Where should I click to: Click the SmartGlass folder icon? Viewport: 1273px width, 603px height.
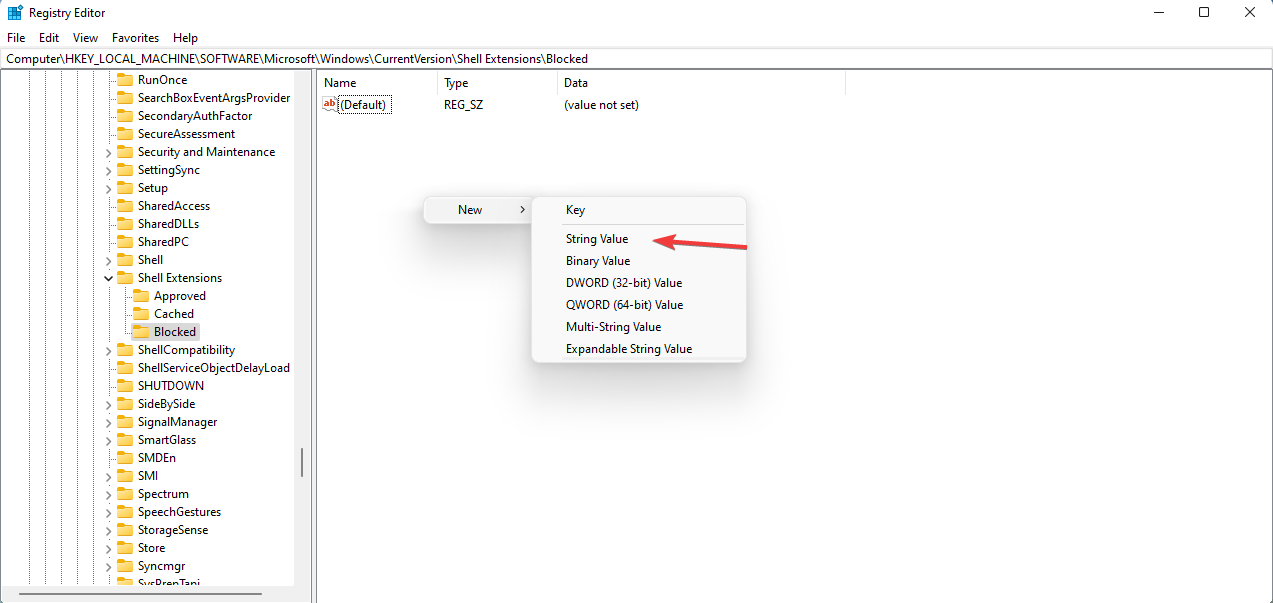[125, 440]
